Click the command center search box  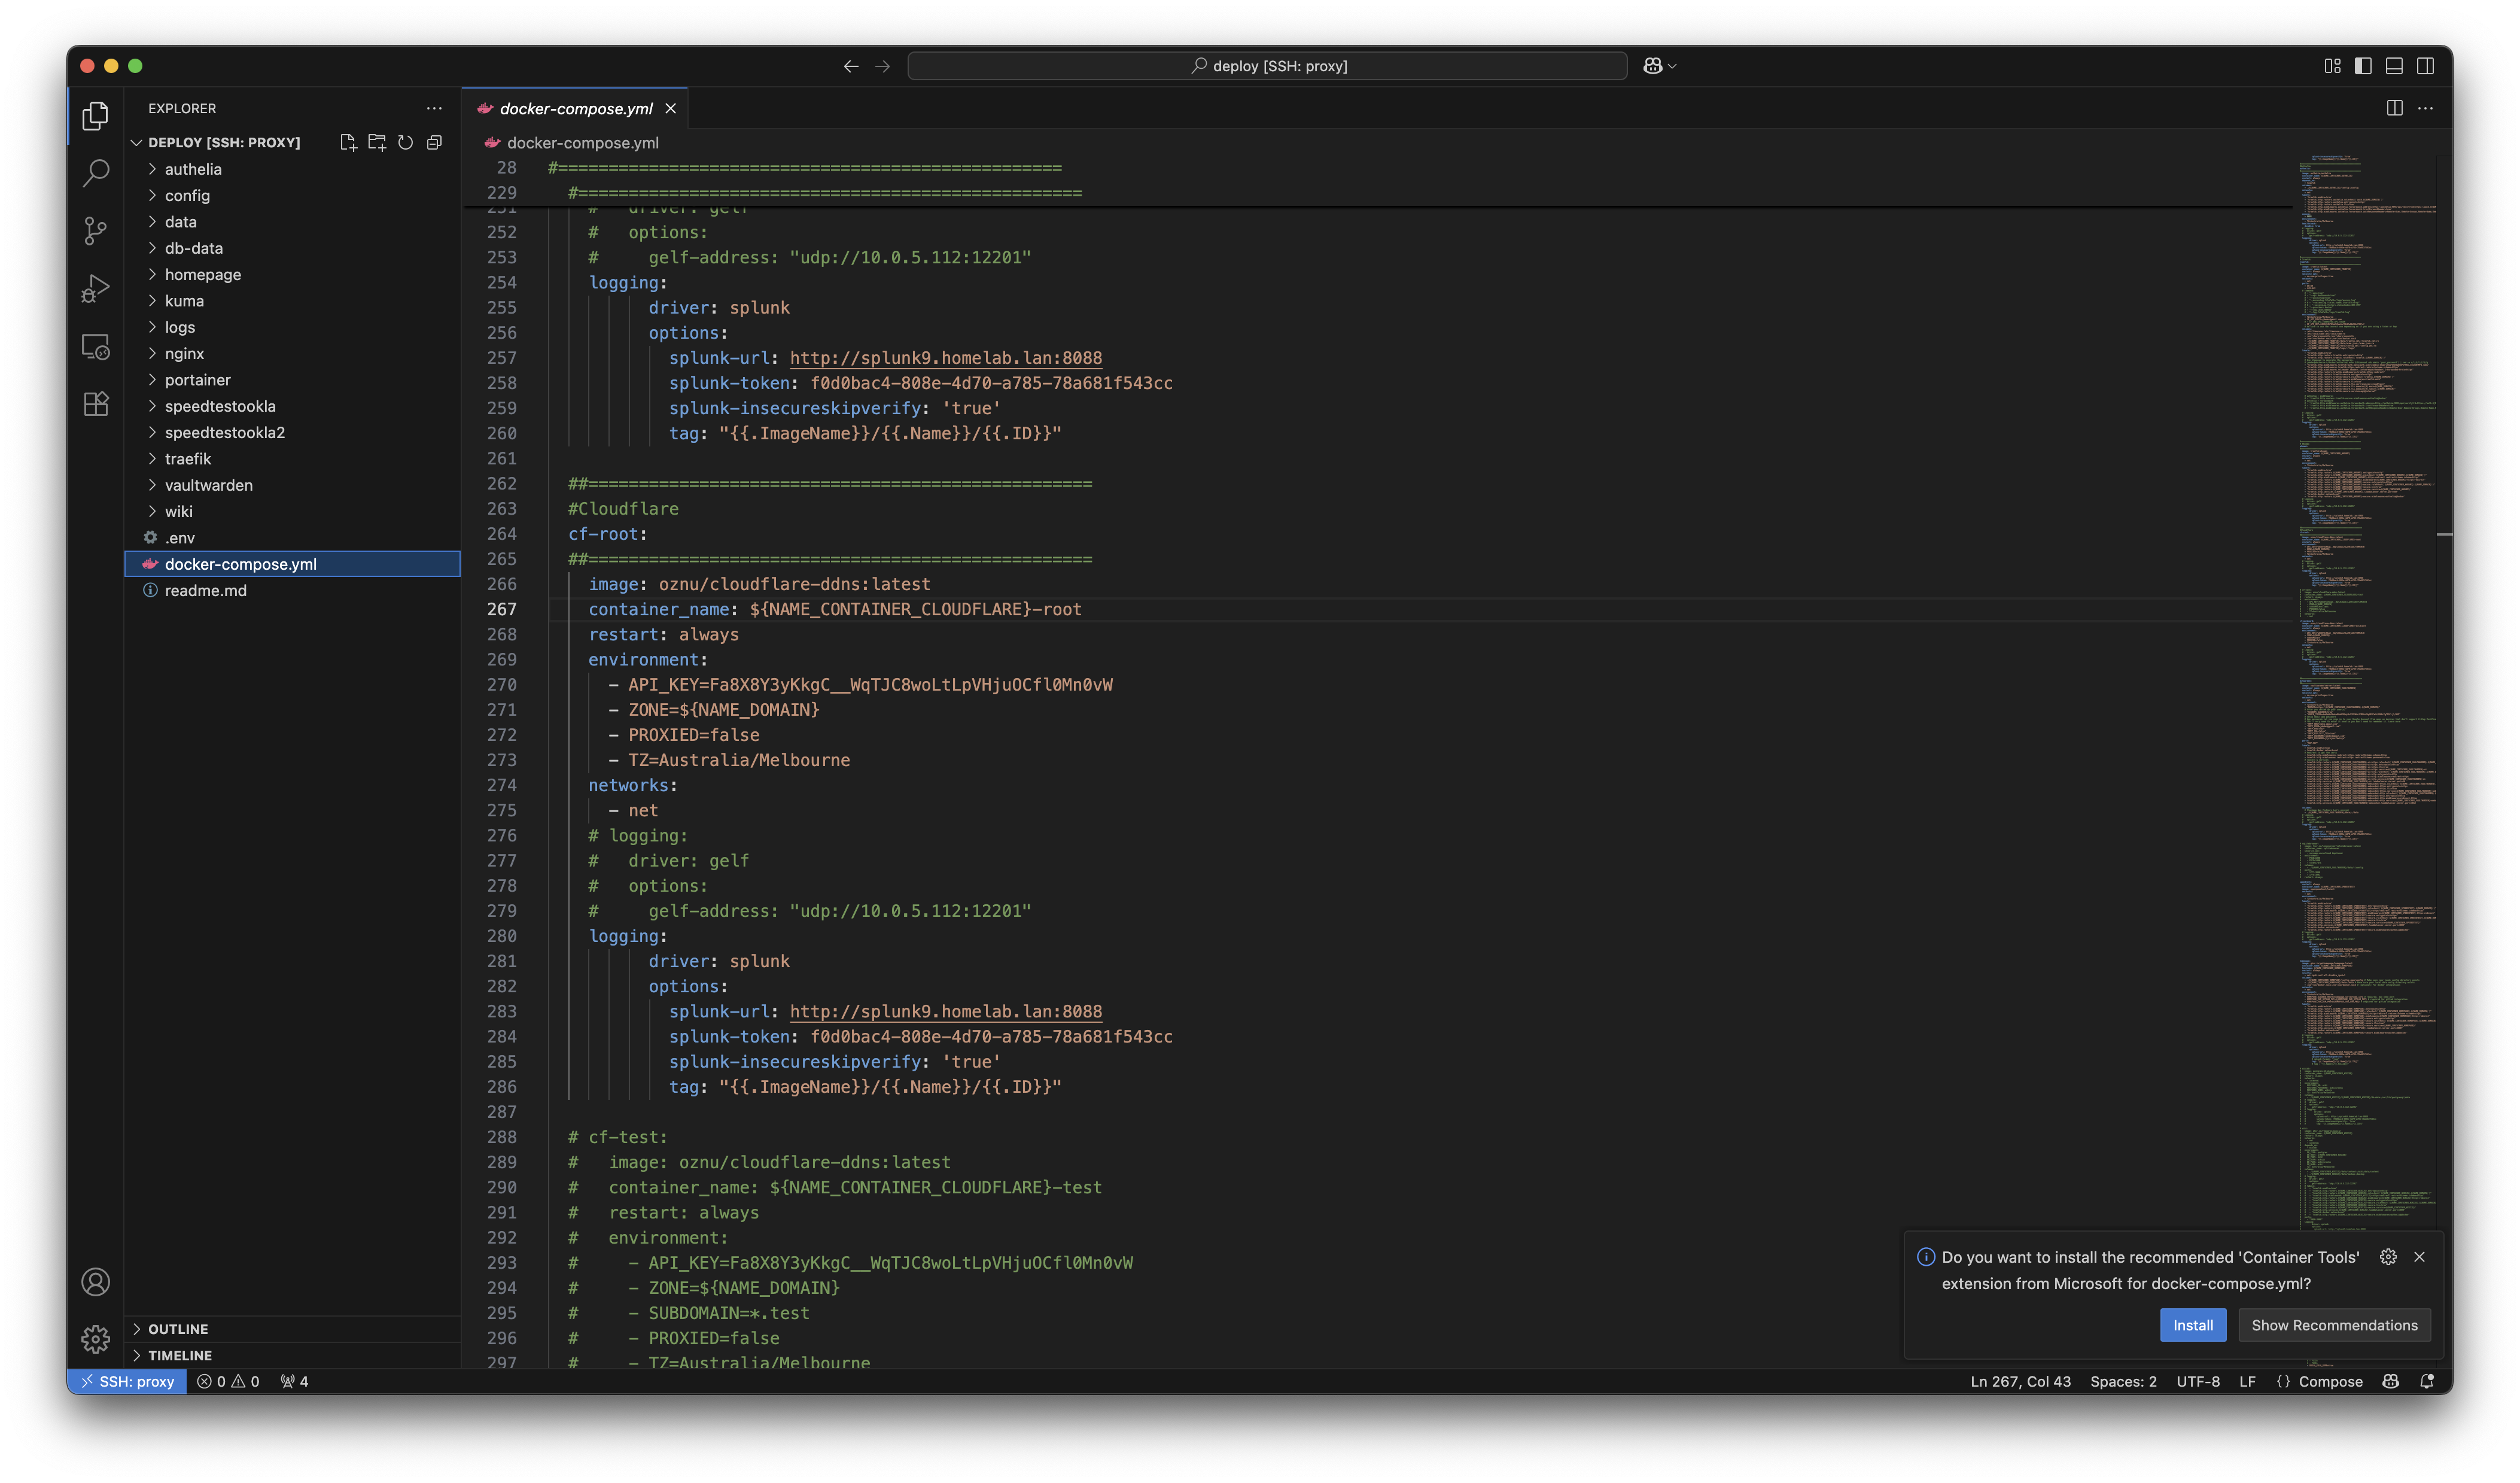(x=1267, y=66)
